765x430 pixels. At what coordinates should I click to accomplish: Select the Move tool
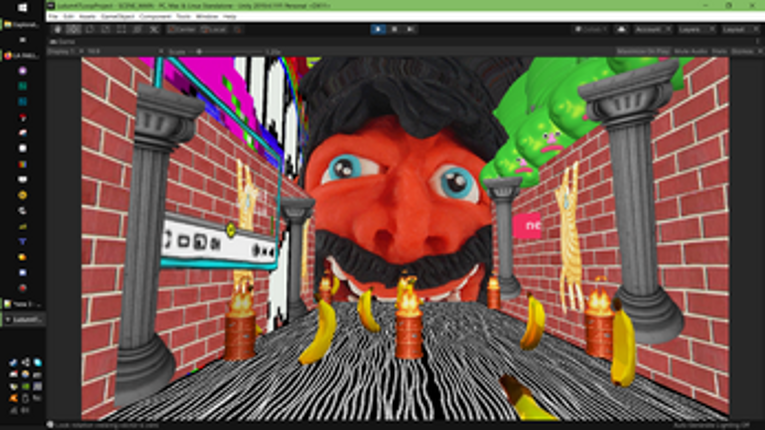point(74,29)
